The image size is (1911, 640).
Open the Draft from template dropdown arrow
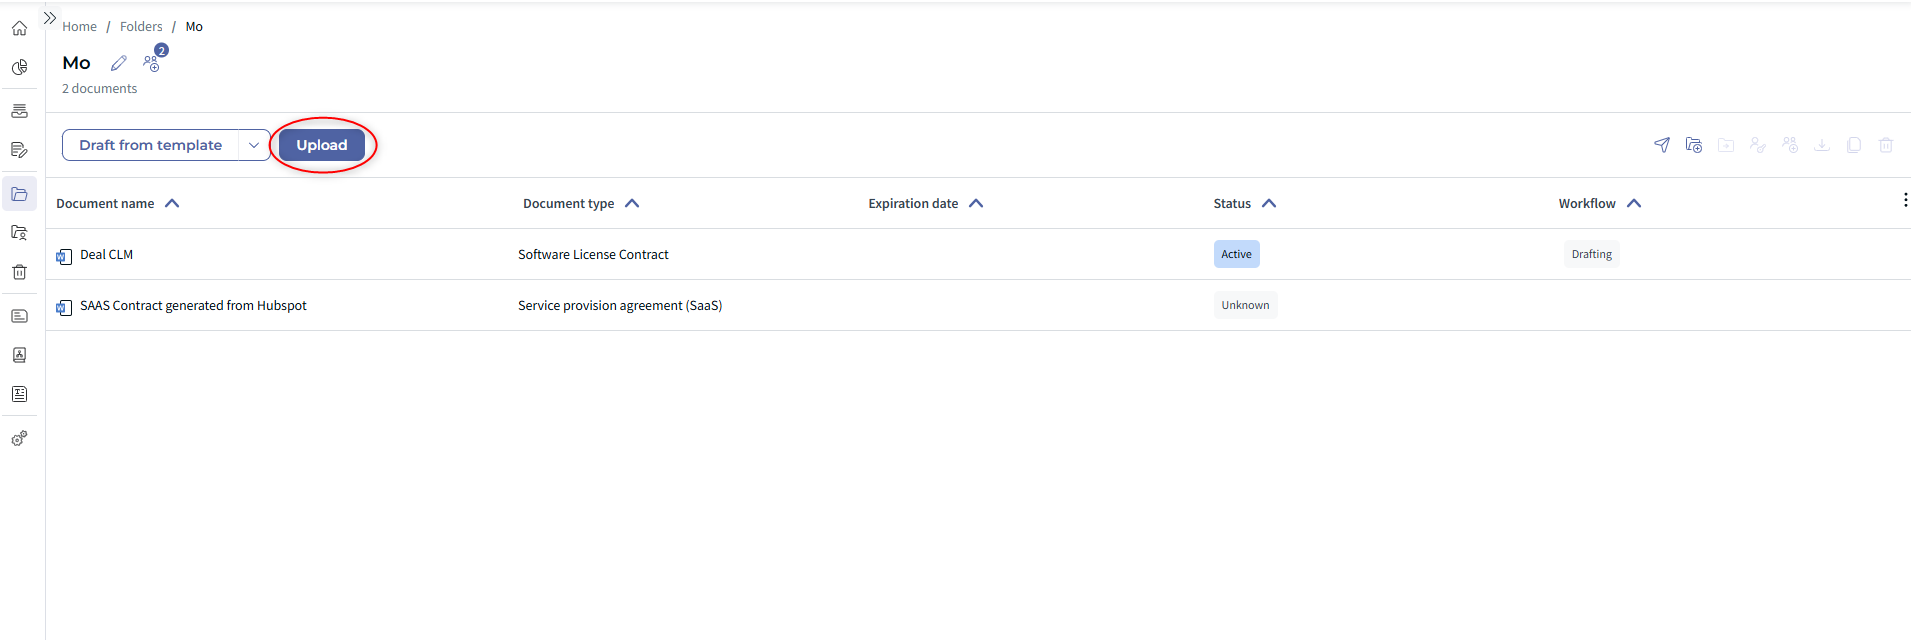click(254, 145)
